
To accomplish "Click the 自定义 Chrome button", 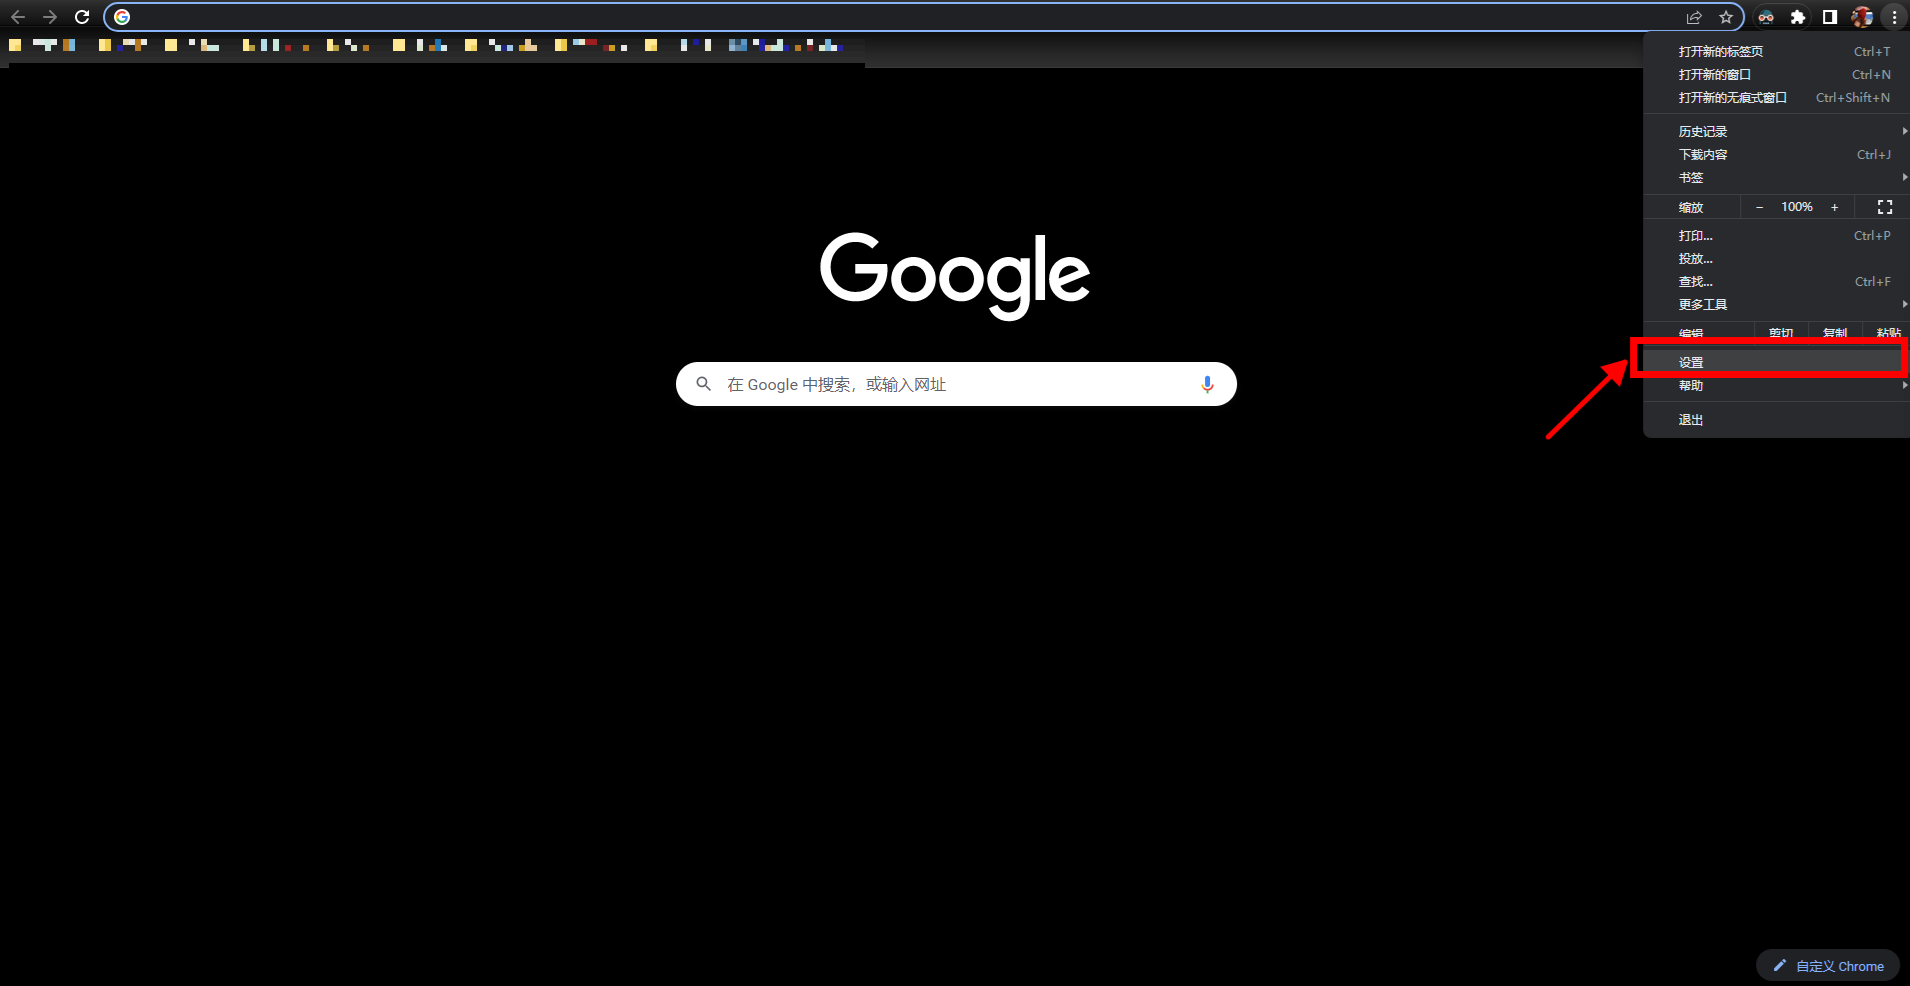I will click(1828, 966).
